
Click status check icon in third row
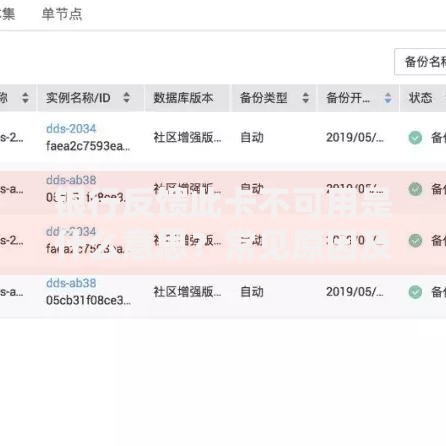click(x=415, y=240)
